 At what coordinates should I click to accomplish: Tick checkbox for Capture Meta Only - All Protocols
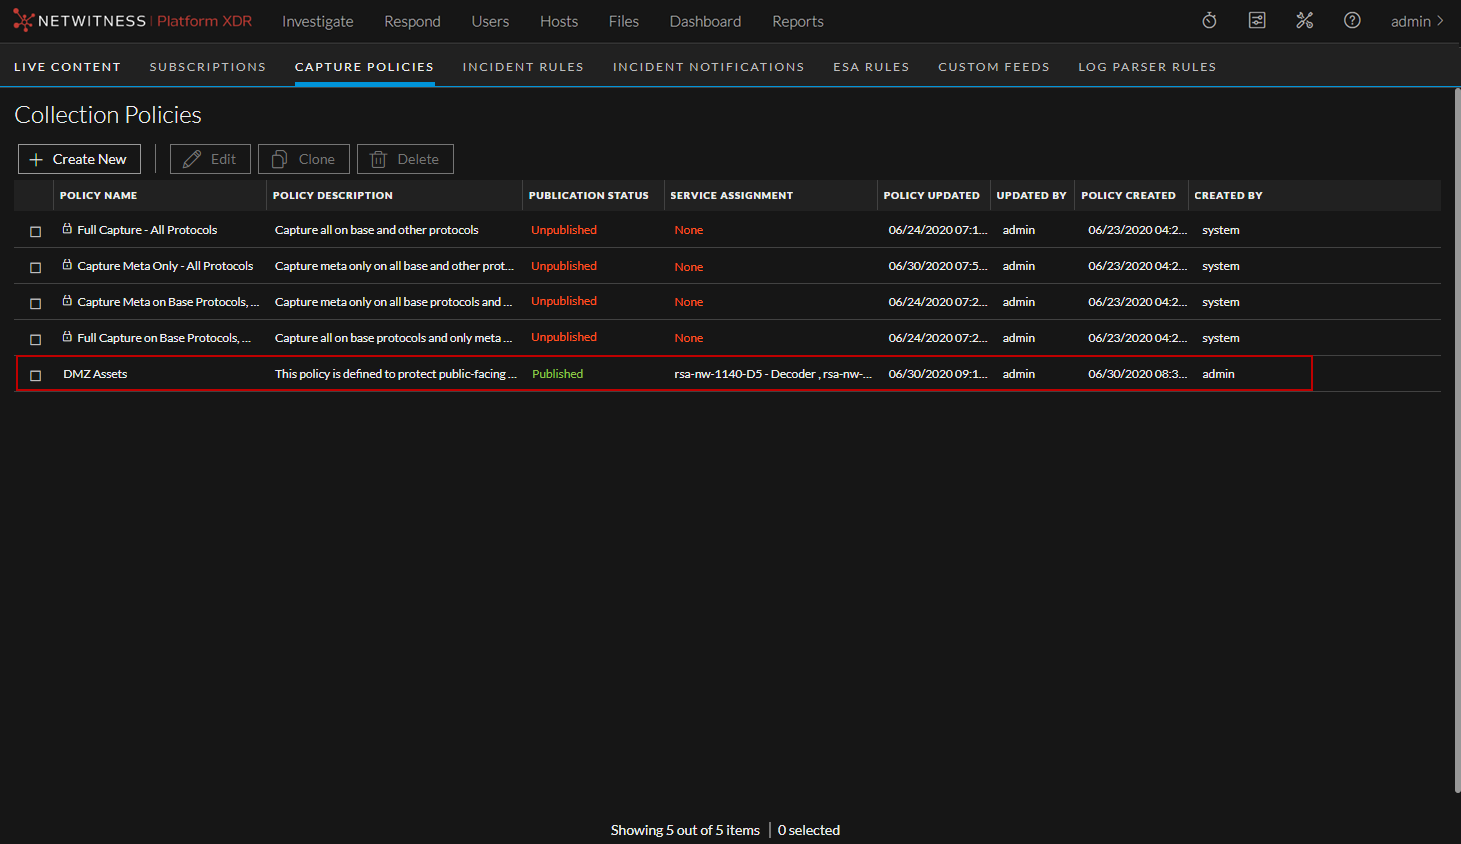pos(36,267)
